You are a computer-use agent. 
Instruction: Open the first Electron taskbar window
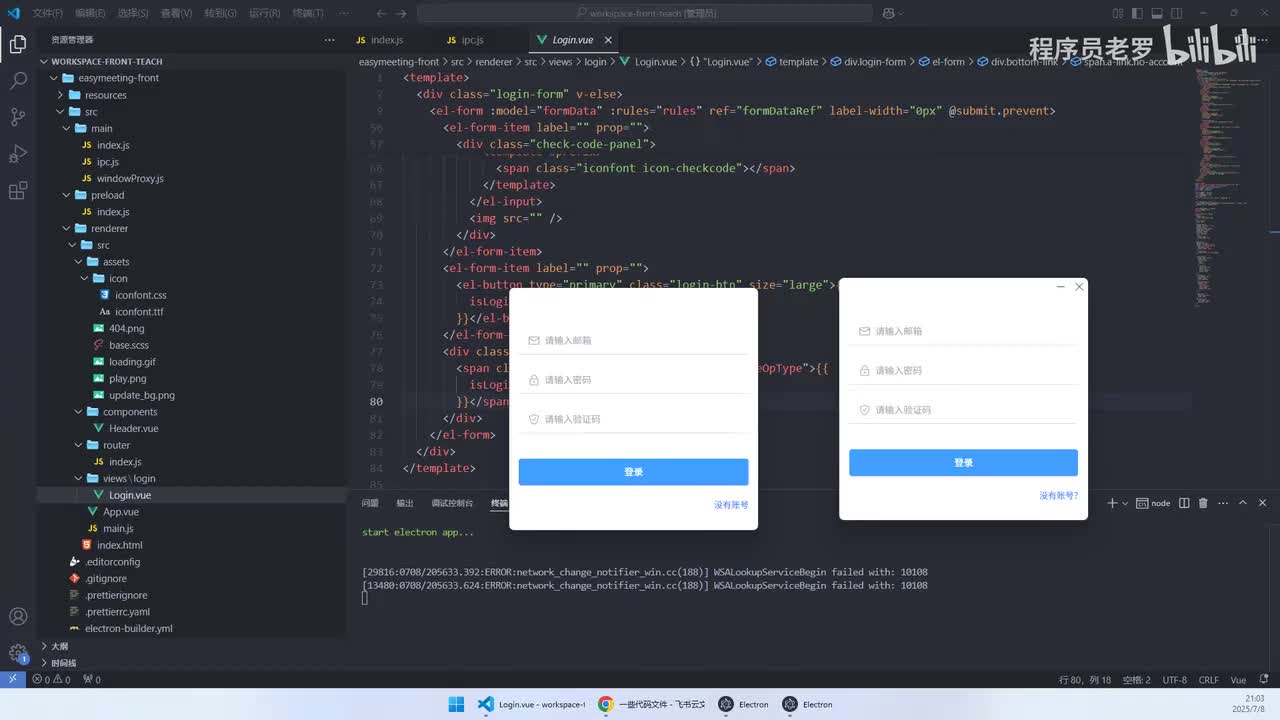[744, 704]
